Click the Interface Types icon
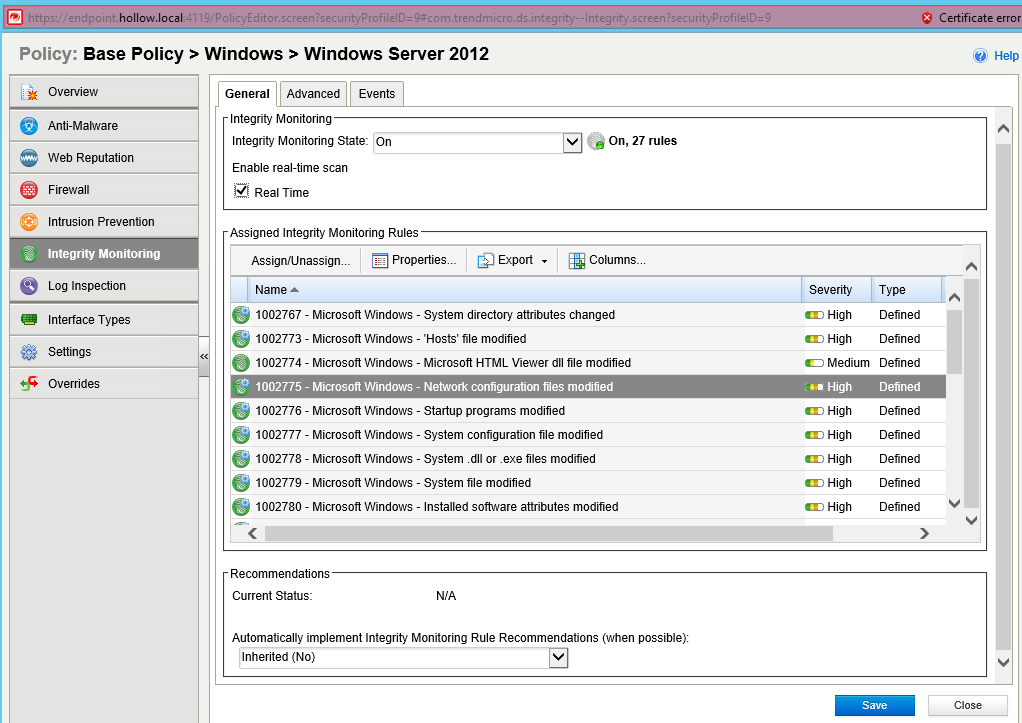The width and height of the screenshot is (1022, 723). click(29, 320)
